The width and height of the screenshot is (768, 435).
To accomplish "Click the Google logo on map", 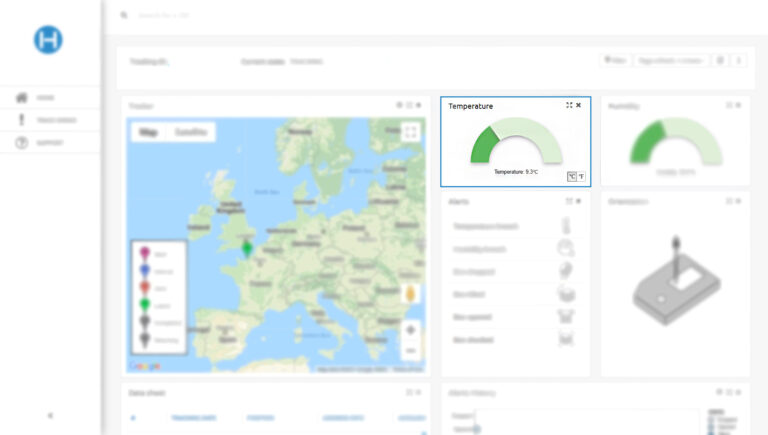I will [x=144, y=366].
